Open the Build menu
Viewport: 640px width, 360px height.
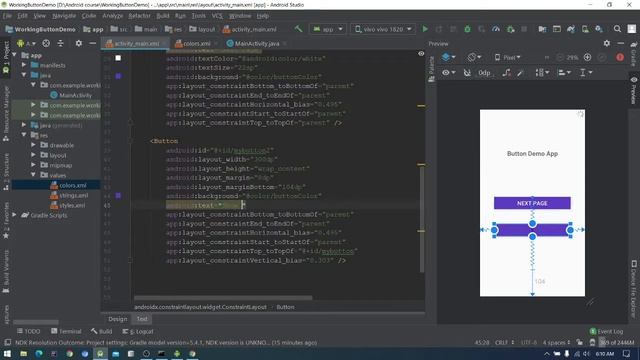pos(162,16)
